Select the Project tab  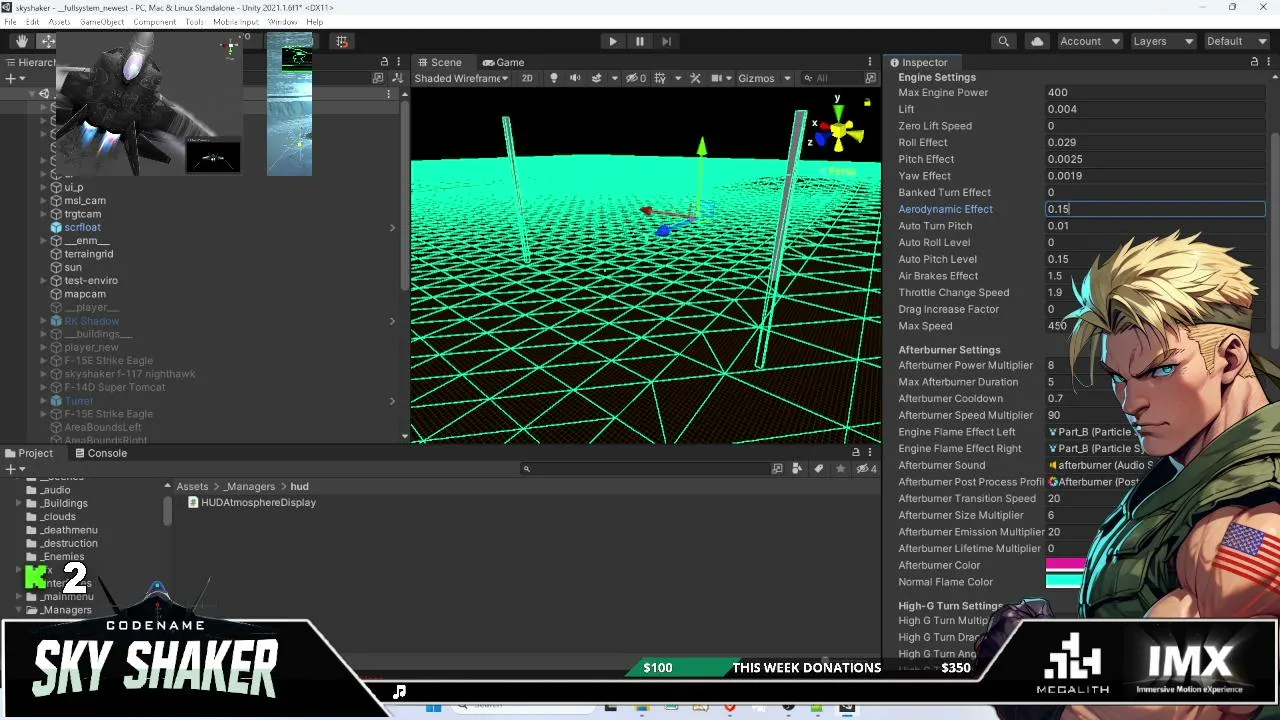pyautogui.click(x=29, y=453)
